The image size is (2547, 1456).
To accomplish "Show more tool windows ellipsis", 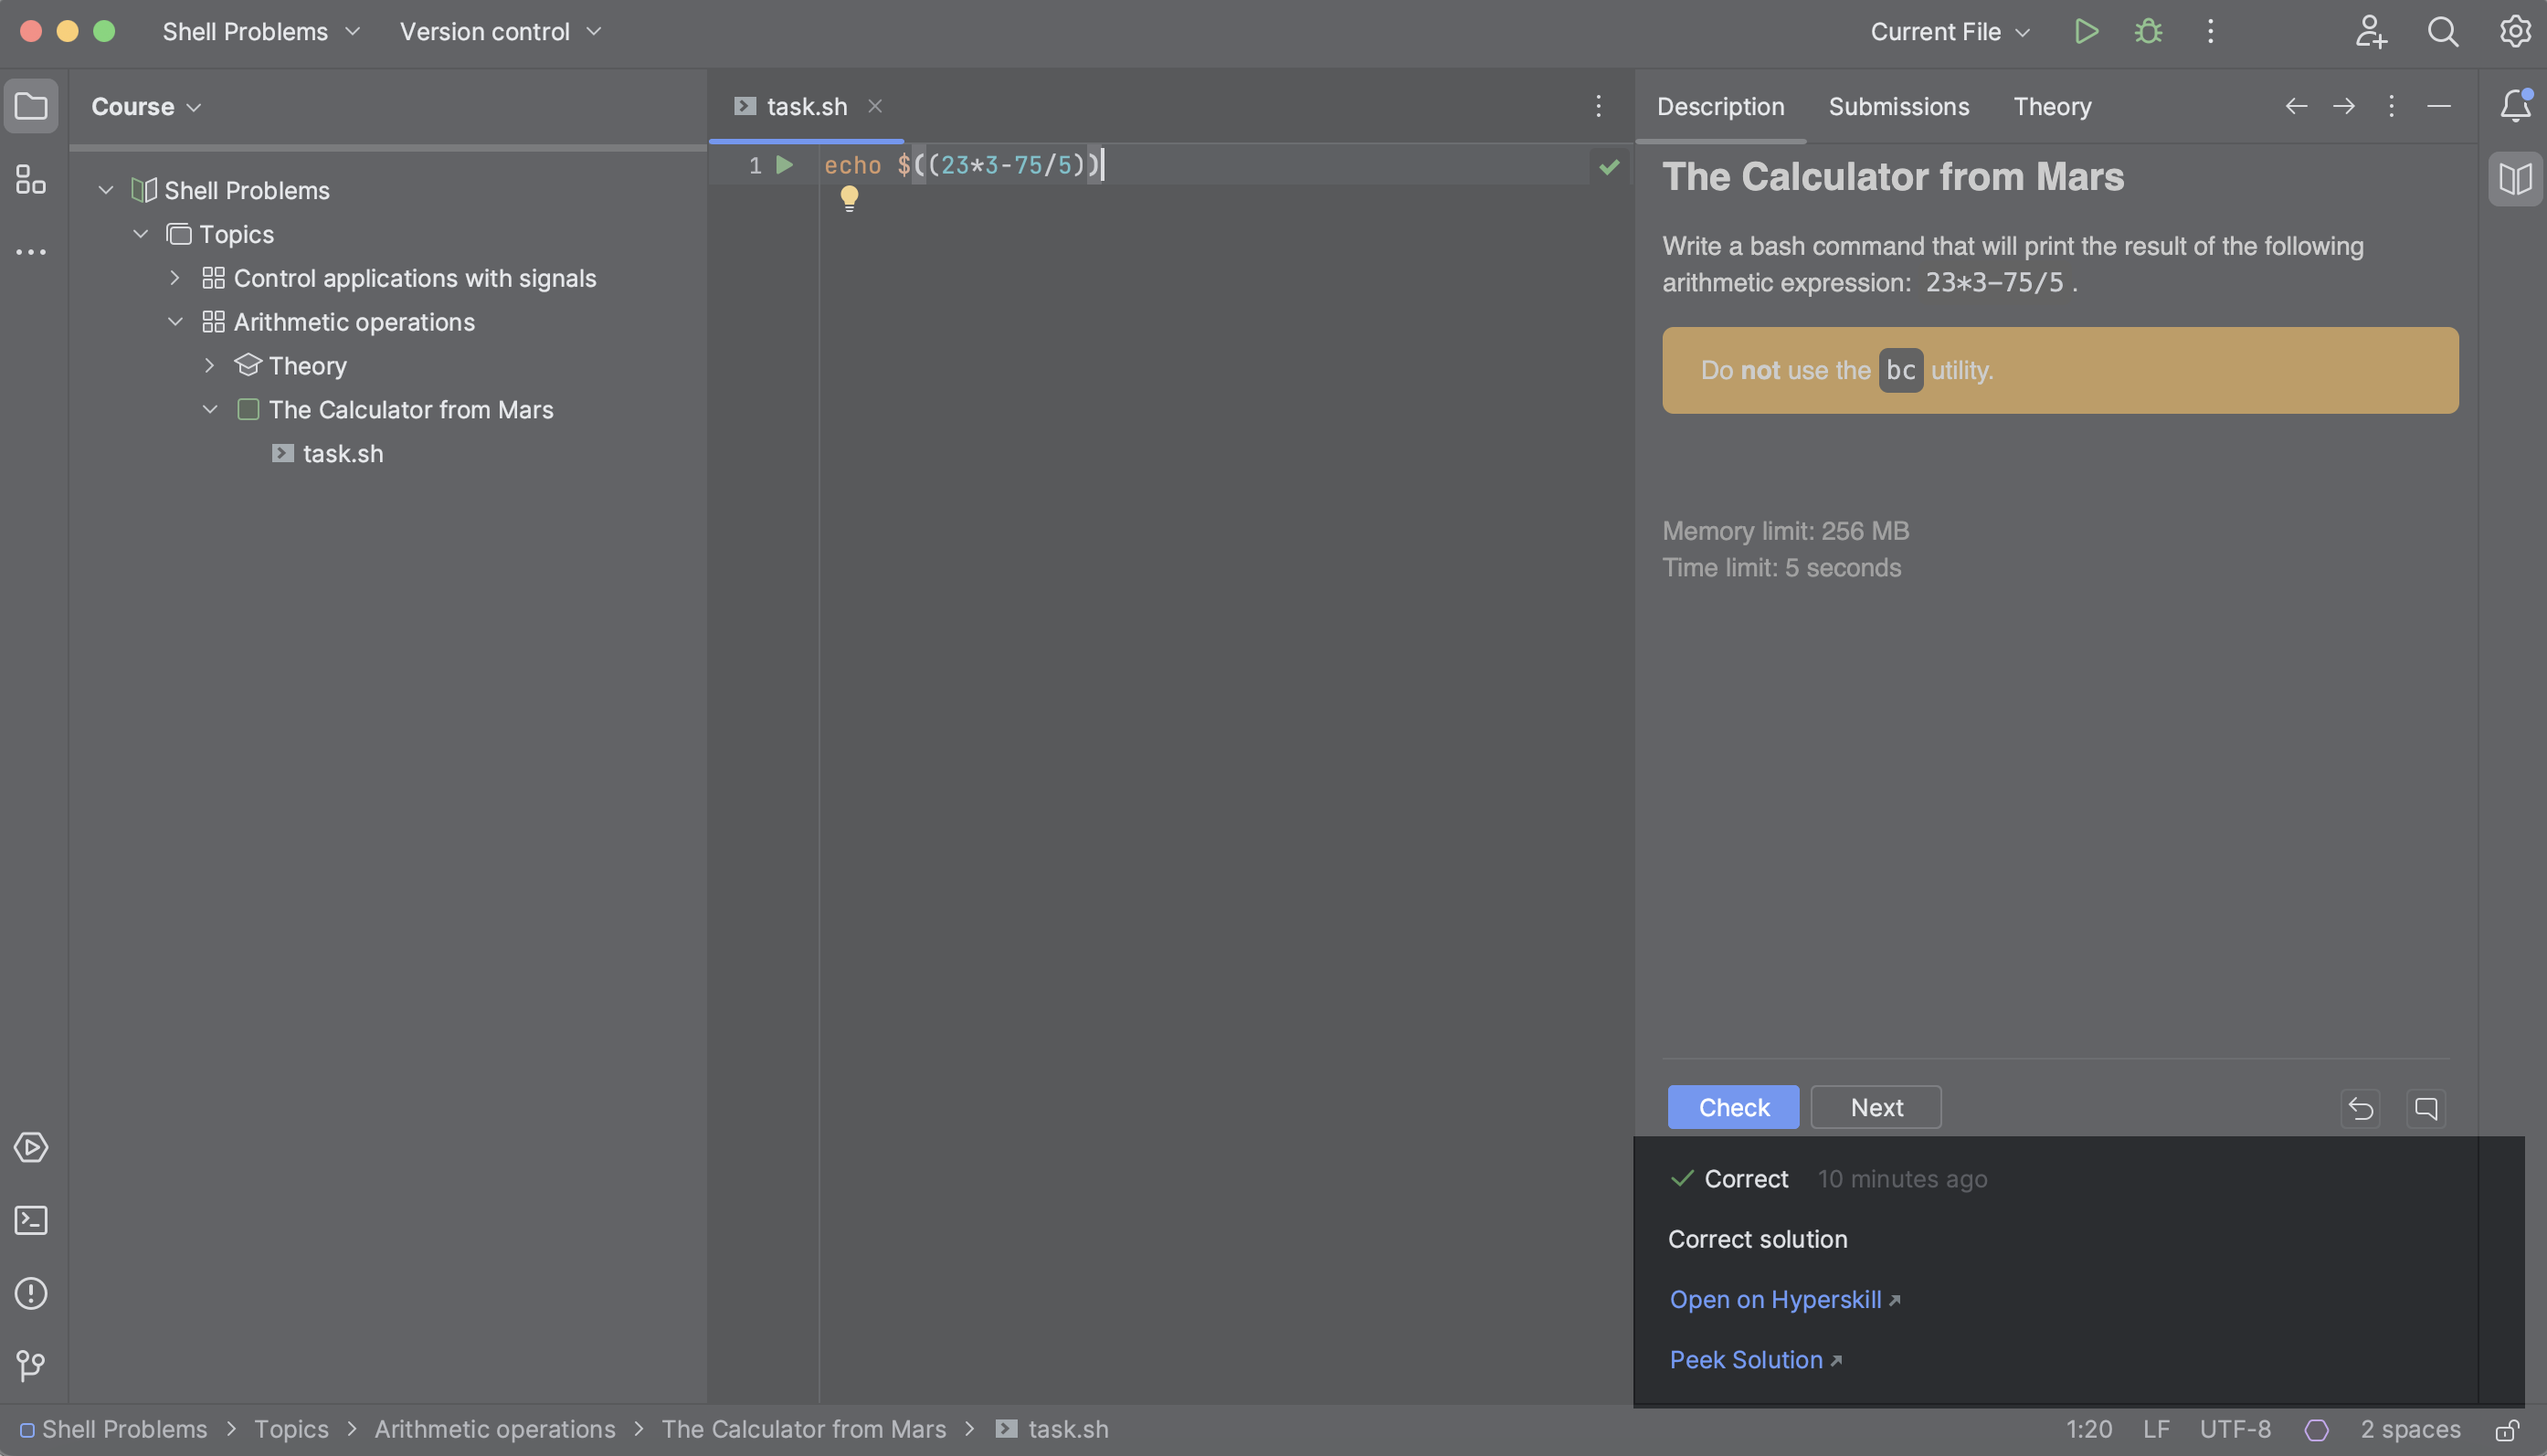I will 31,252.
